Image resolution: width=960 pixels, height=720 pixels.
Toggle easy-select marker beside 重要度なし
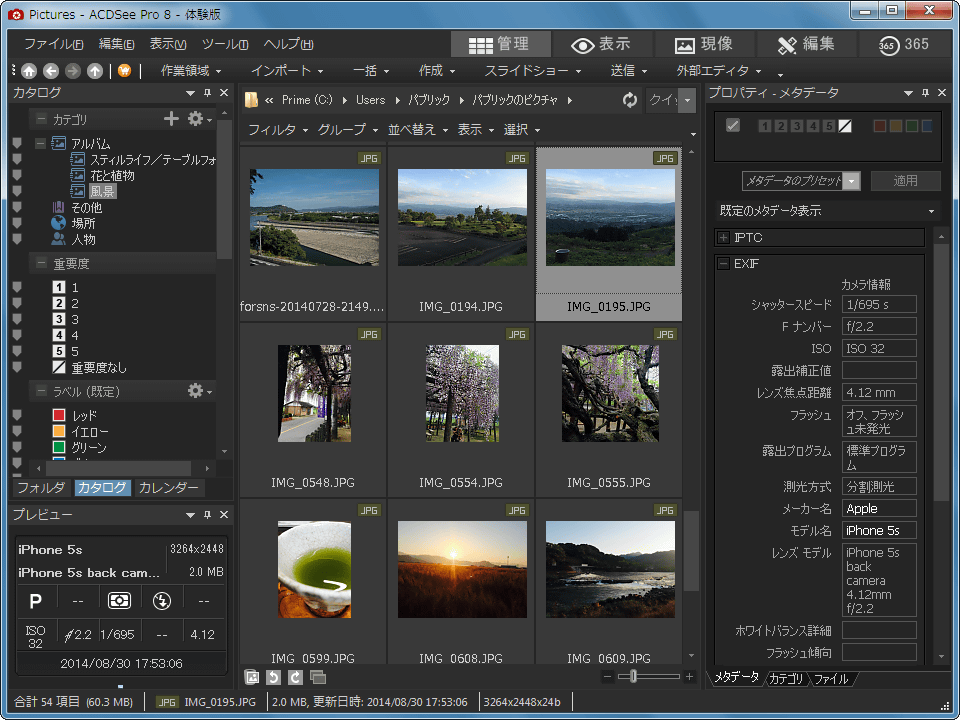(x=17, y=367)
